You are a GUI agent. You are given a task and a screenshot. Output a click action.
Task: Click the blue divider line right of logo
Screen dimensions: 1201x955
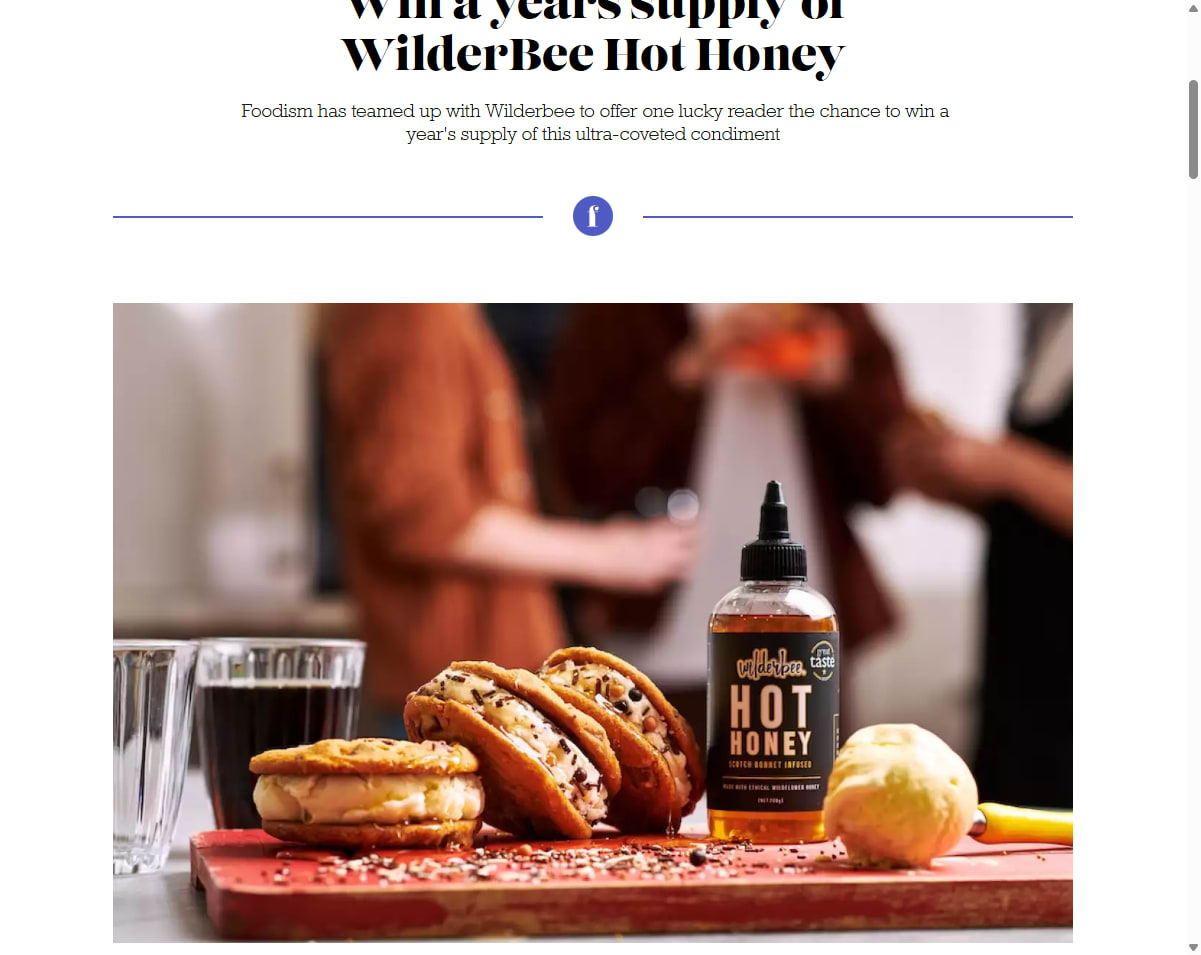tap(858, 216)
